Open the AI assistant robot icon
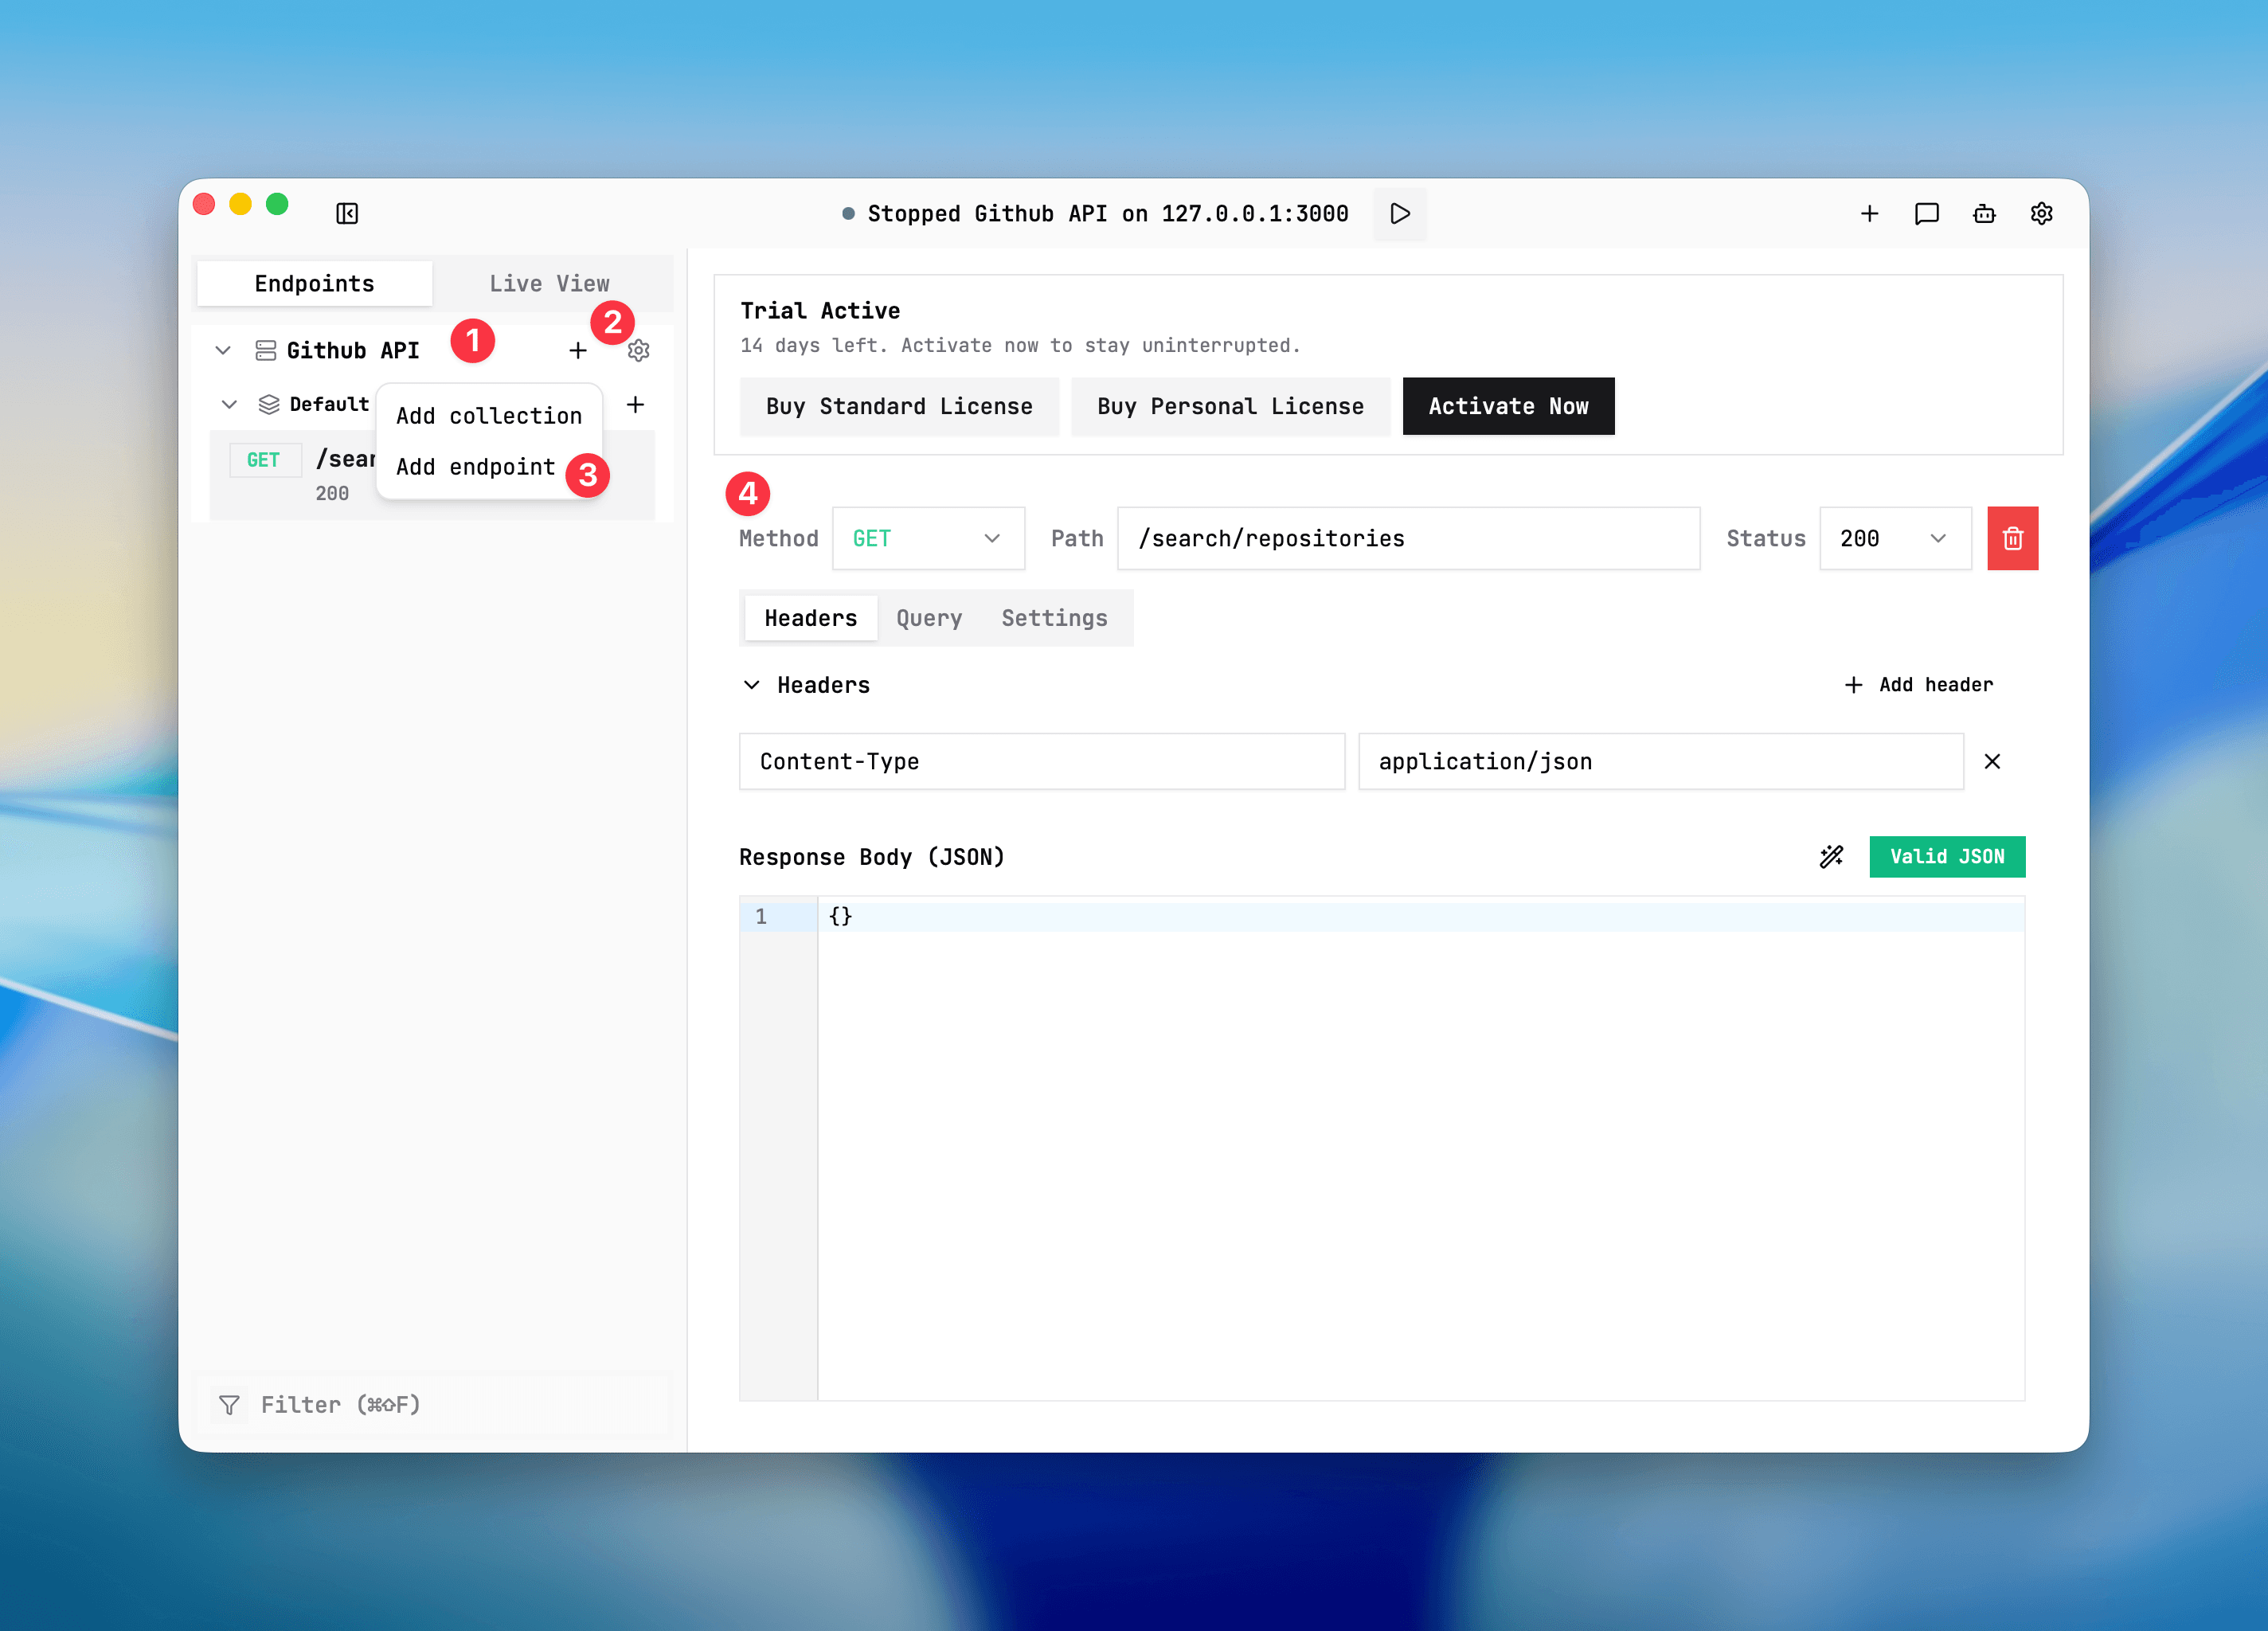Viewport: 2268px width, 1631px height. 1984,213
